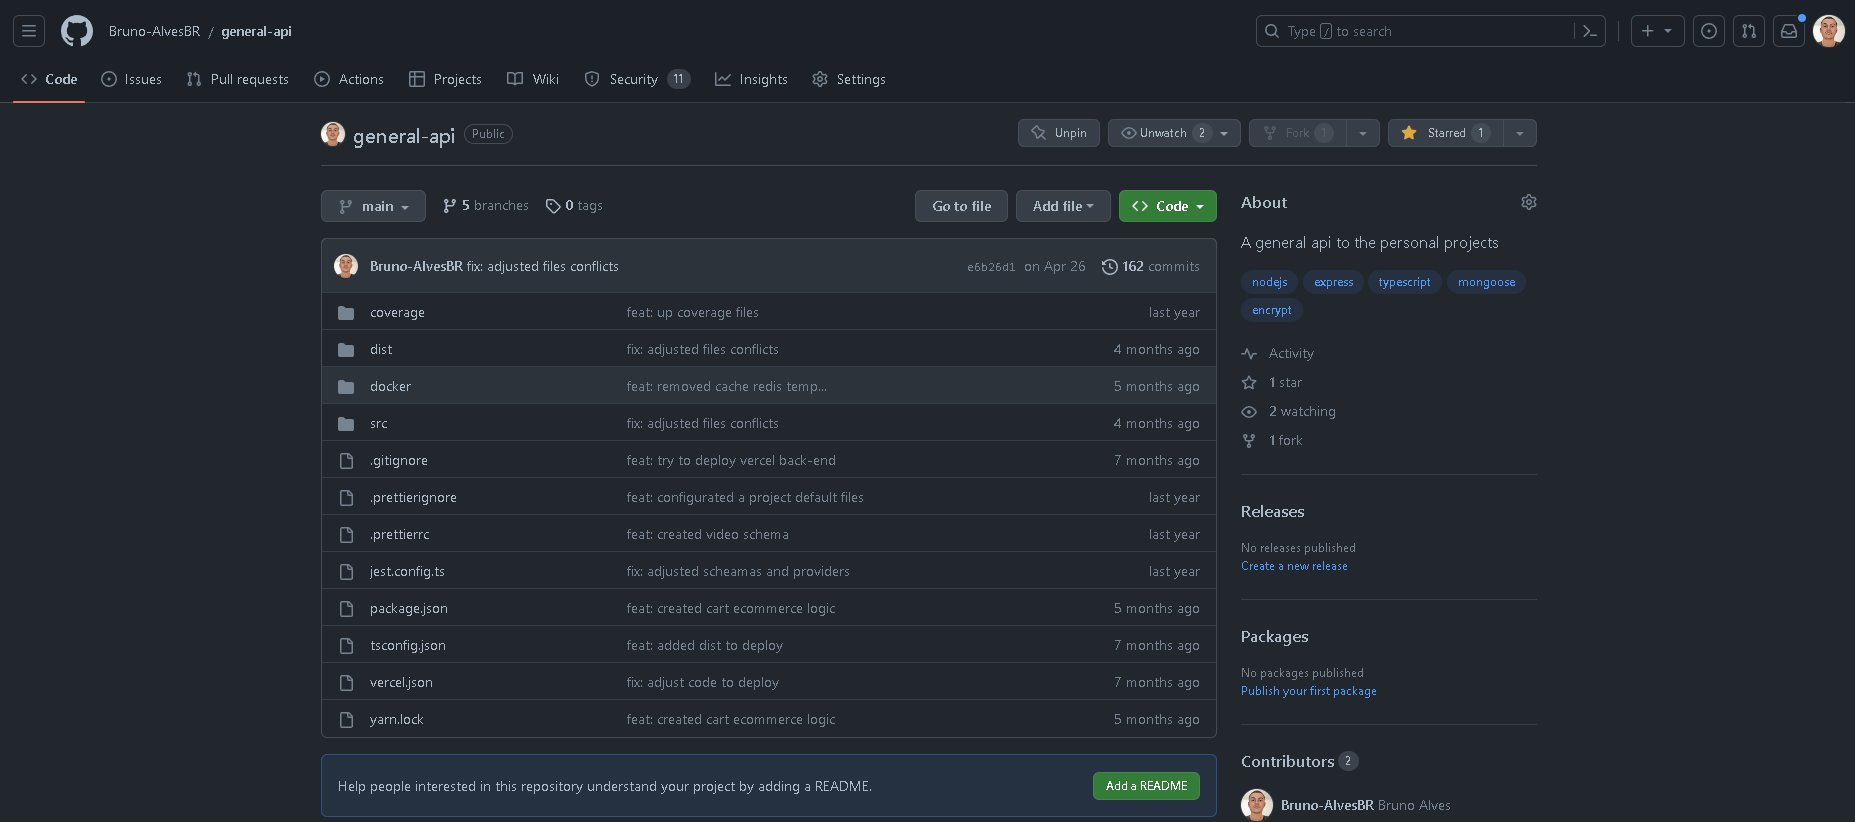Click the express topic tag

tap(1333, 282)
